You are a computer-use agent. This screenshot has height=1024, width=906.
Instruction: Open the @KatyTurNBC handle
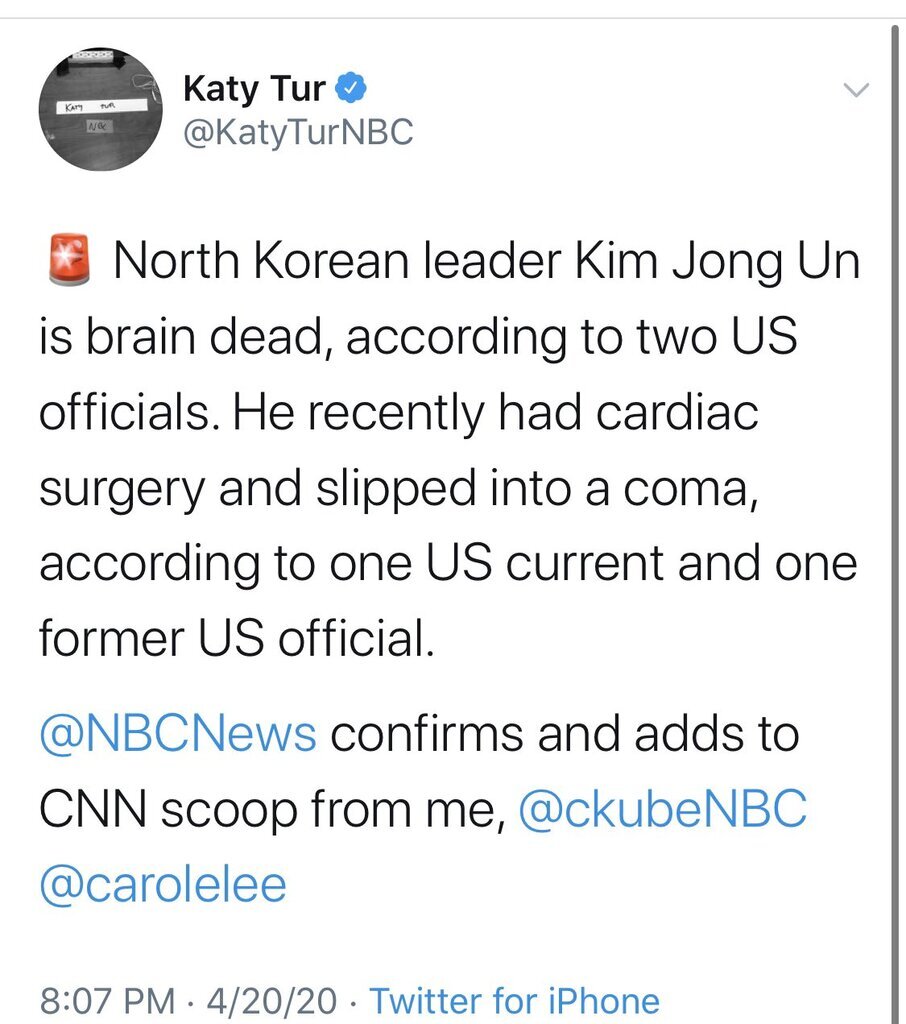297,132
